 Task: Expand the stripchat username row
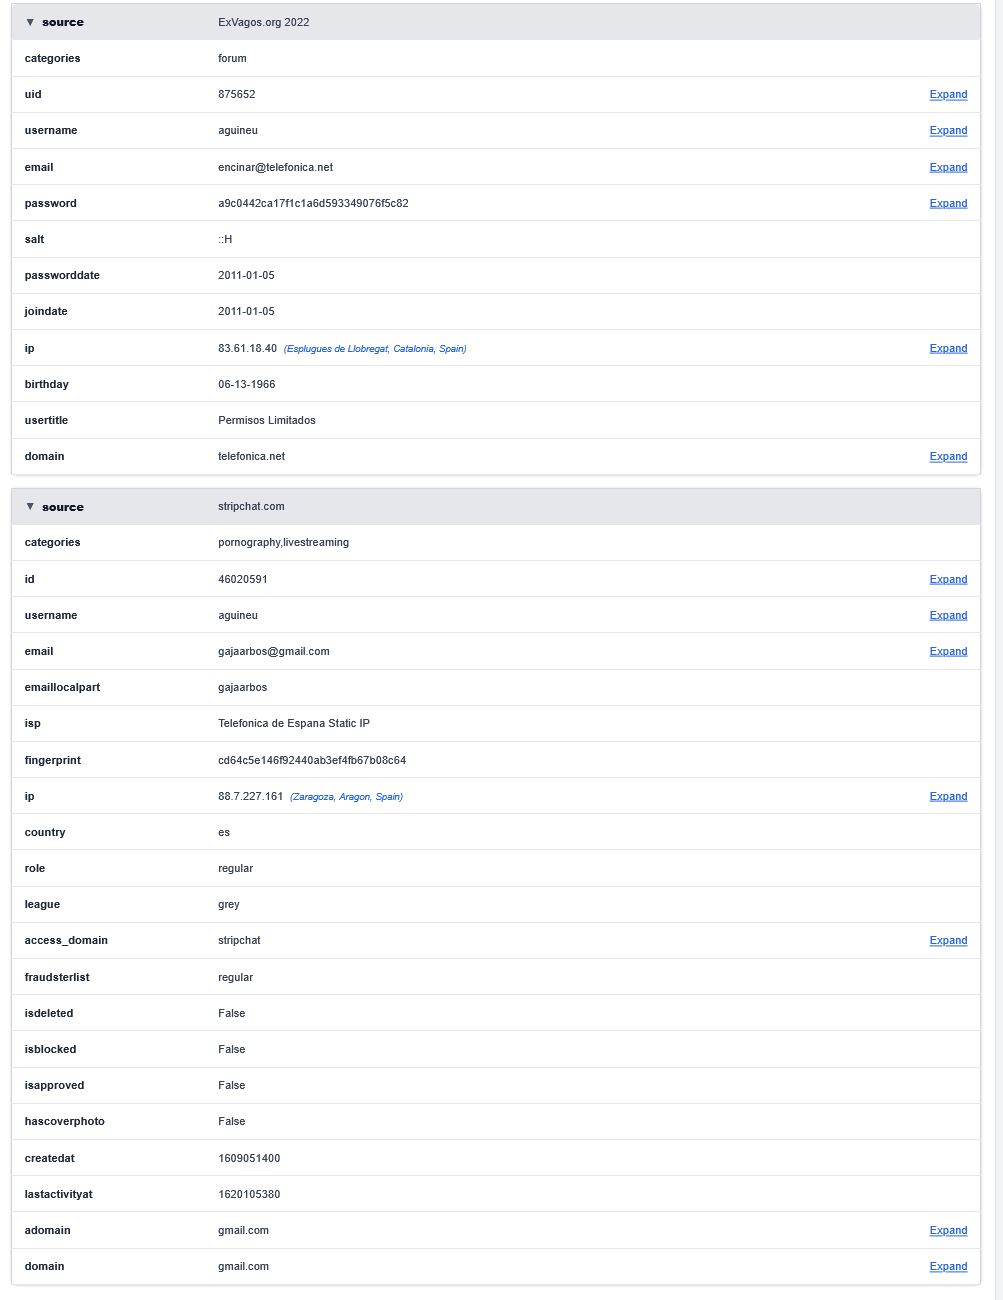[948, 616]
